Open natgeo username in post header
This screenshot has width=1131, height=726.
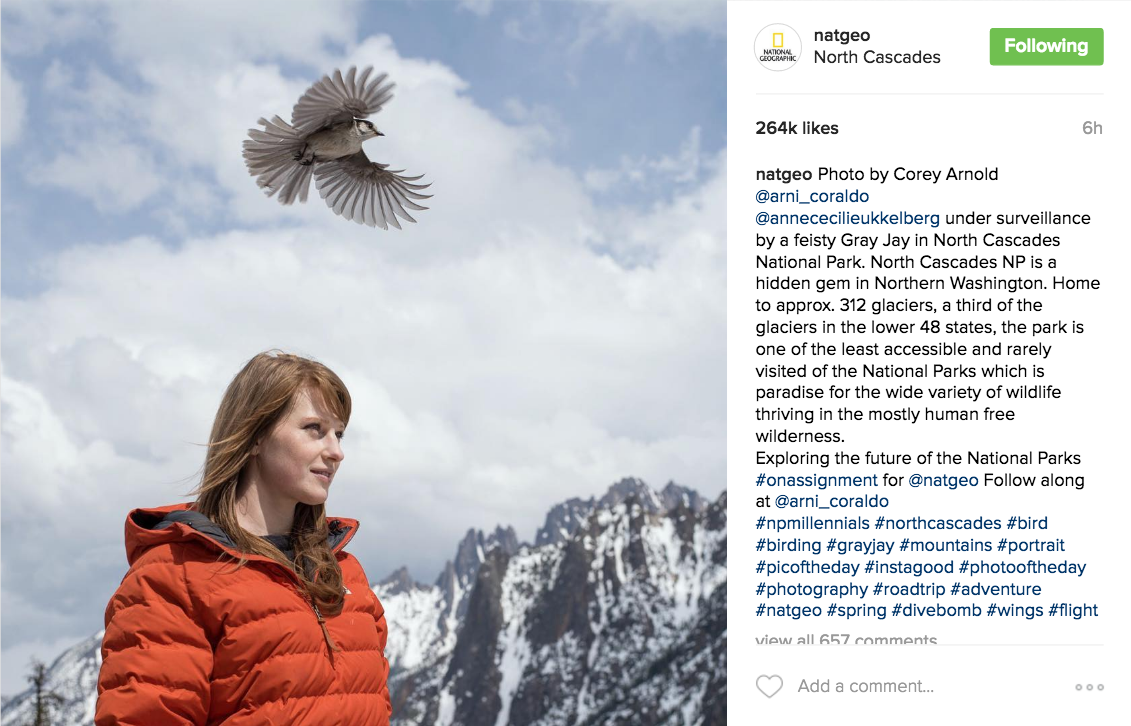(842, 35)
